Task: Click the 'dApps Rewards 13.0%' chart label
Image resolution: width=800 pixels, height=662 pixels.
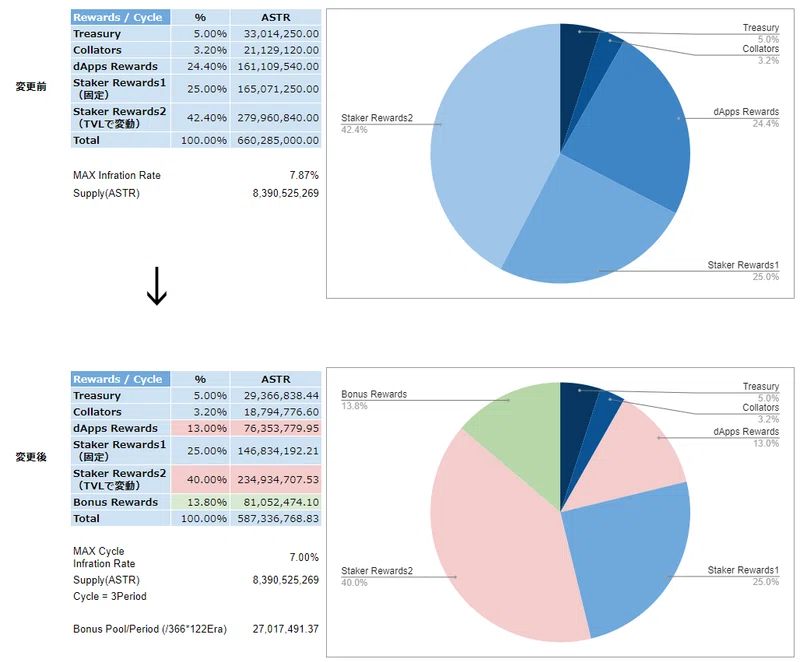Action: click(746, 438)
